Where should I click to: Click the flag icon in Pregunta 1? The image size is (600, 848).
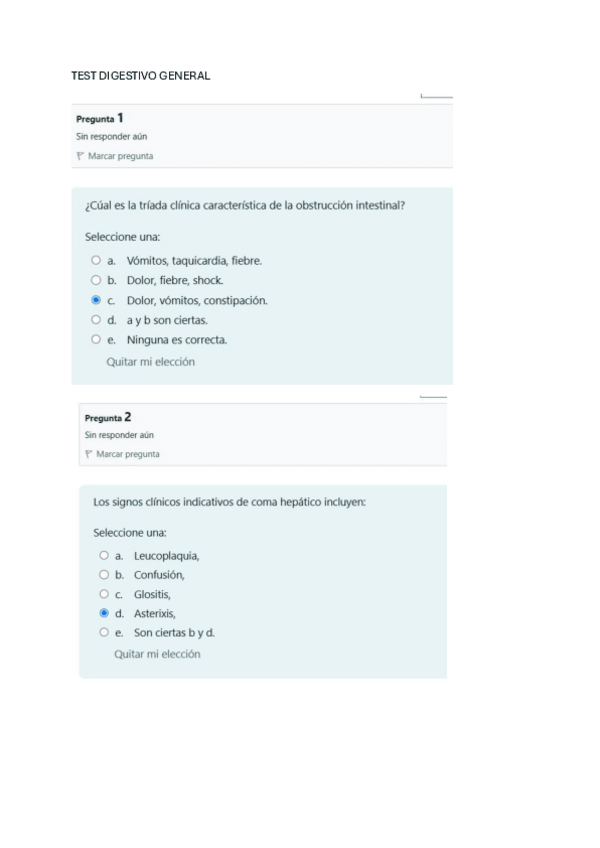pos(80,156)
